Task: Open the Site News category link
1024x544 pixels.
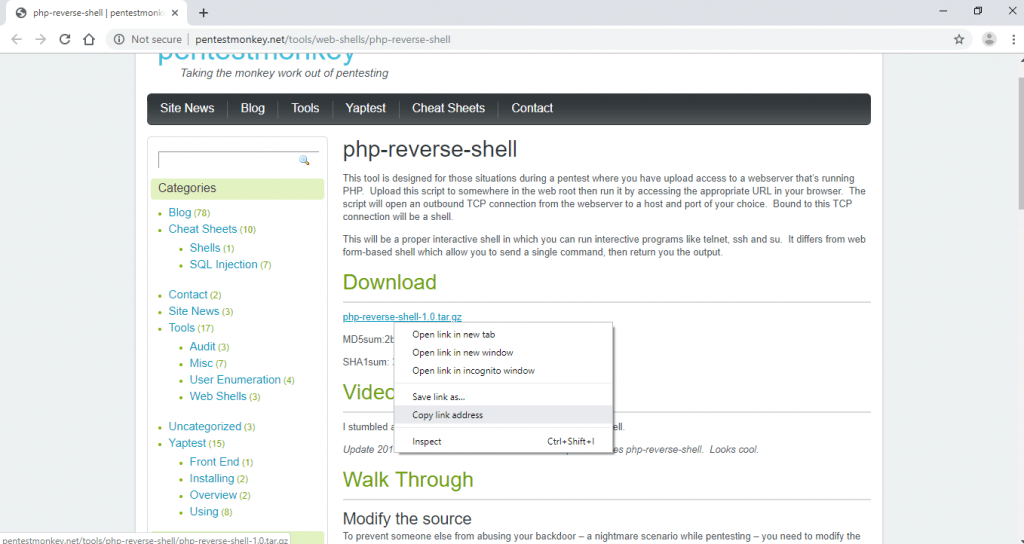Action: click(x=194, y=312)
